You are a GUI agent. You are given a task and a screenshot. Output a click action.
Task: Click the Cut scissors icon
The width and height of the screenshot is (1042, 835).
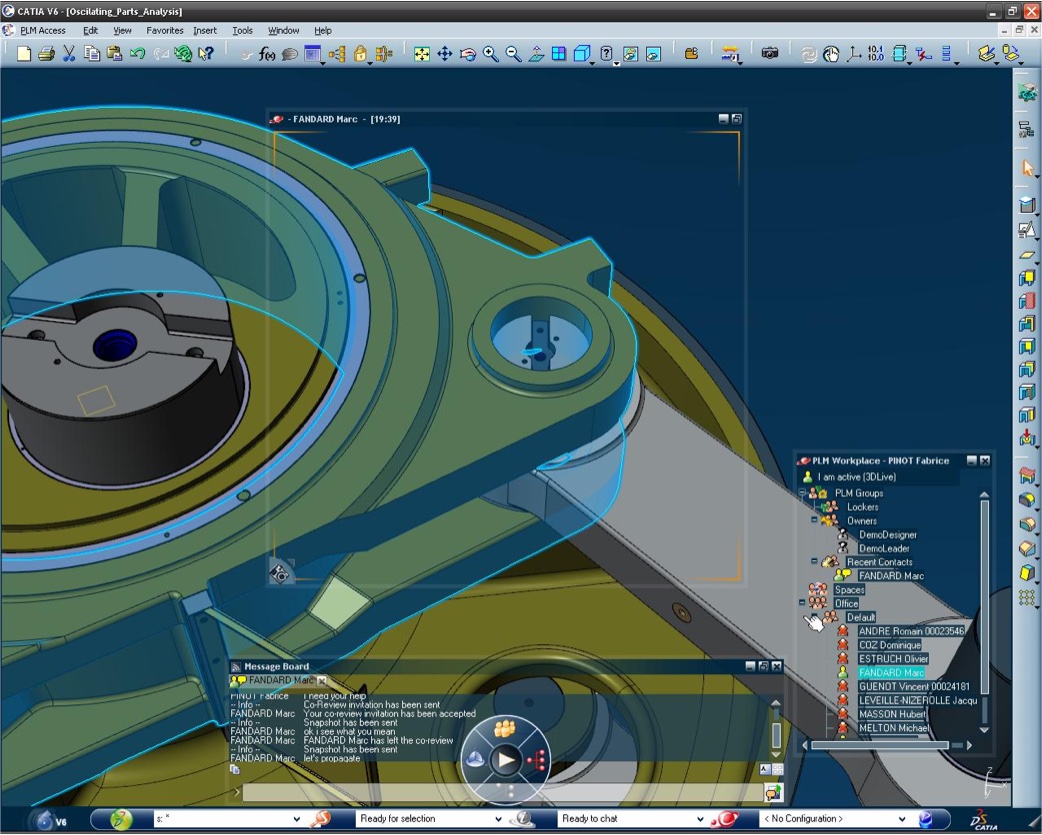pos(69,54)
